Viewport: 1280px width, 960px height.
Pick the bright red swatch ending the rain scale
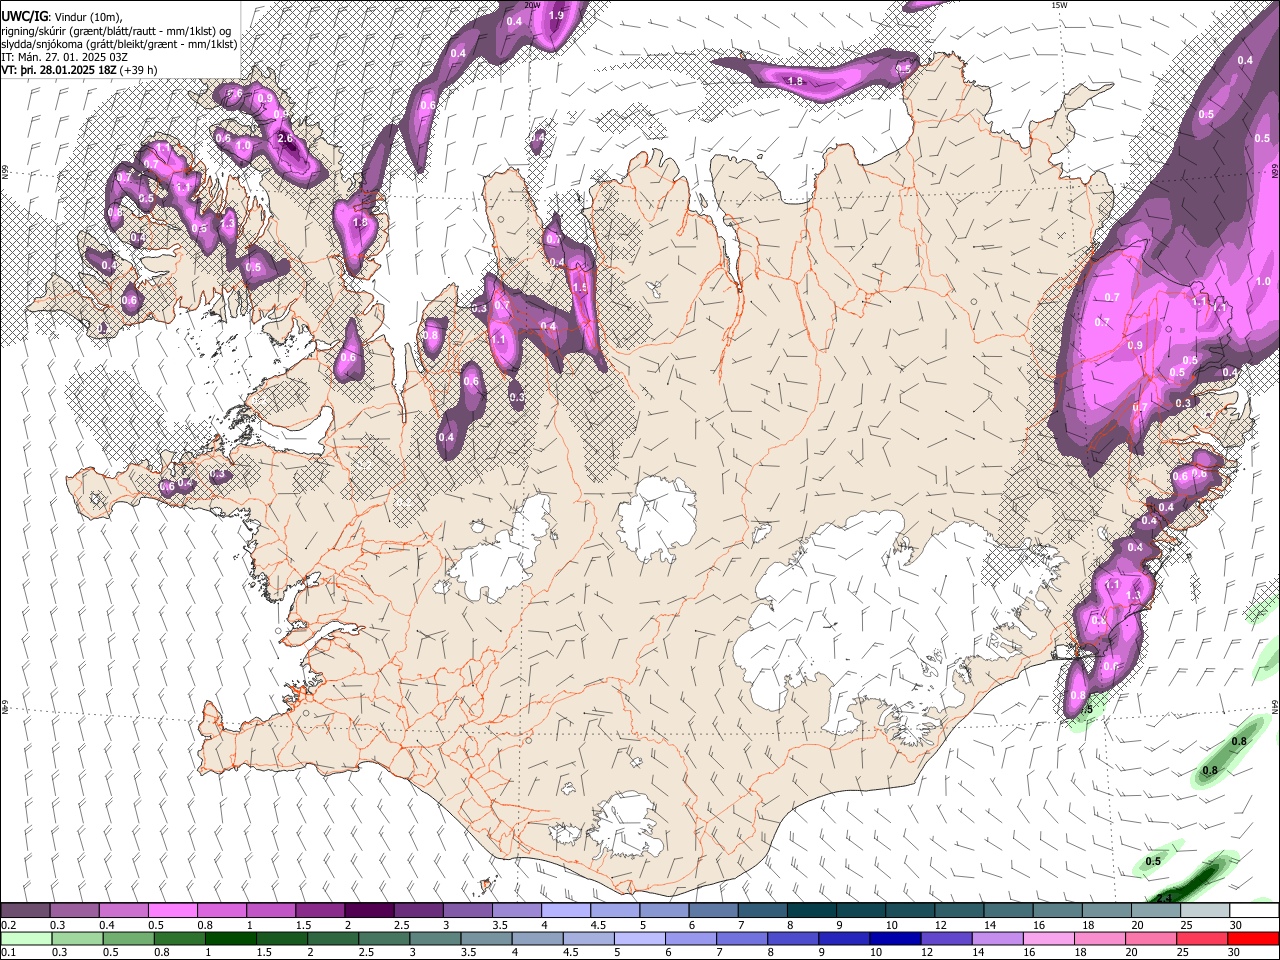pos(1254,938)
